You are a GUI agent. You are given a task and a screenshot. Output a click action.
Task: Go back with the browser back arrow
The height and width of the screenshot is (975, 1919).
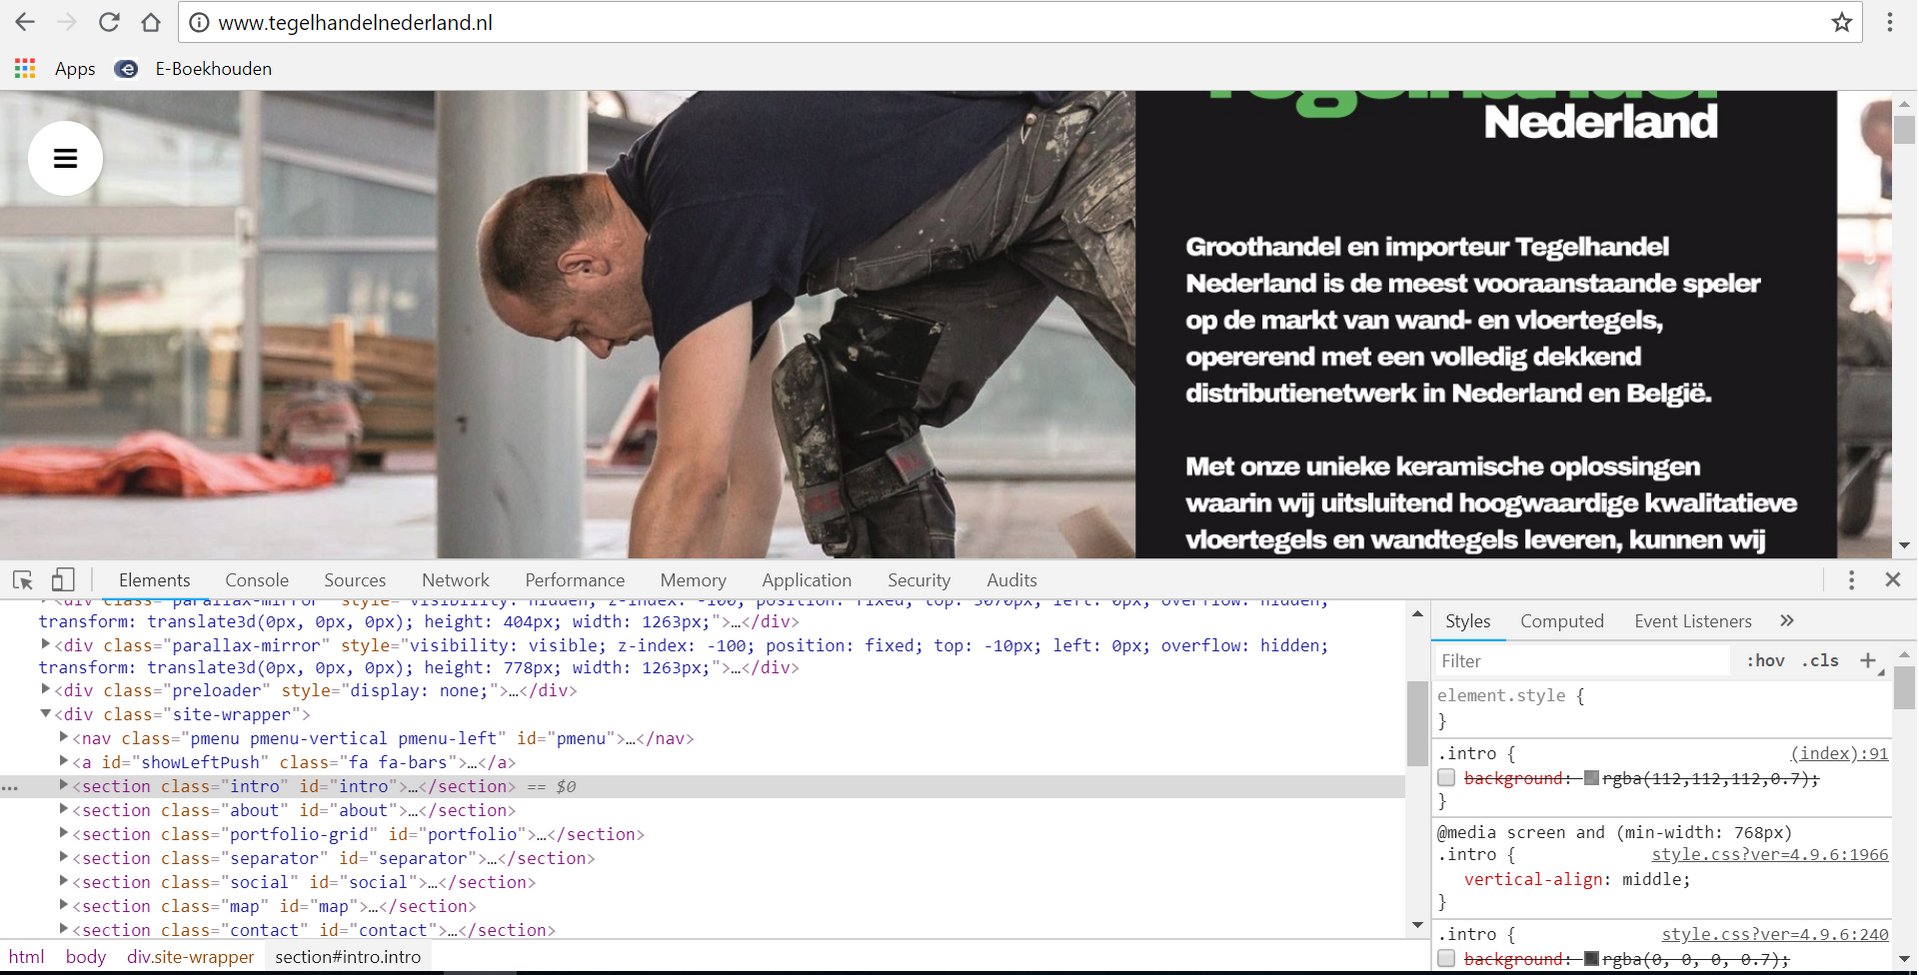pyautogui.click(x=25, y=22)
